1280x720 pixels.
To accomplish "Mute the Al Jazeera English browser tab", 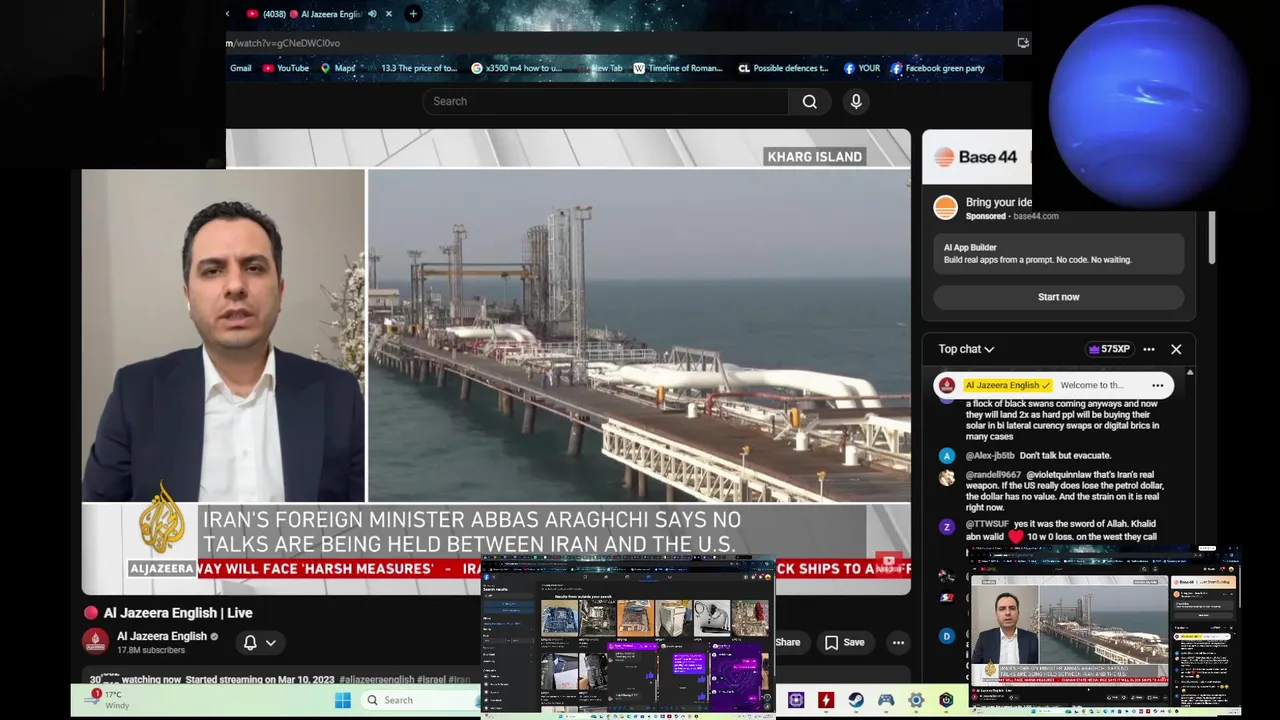I will click(372, 14).
